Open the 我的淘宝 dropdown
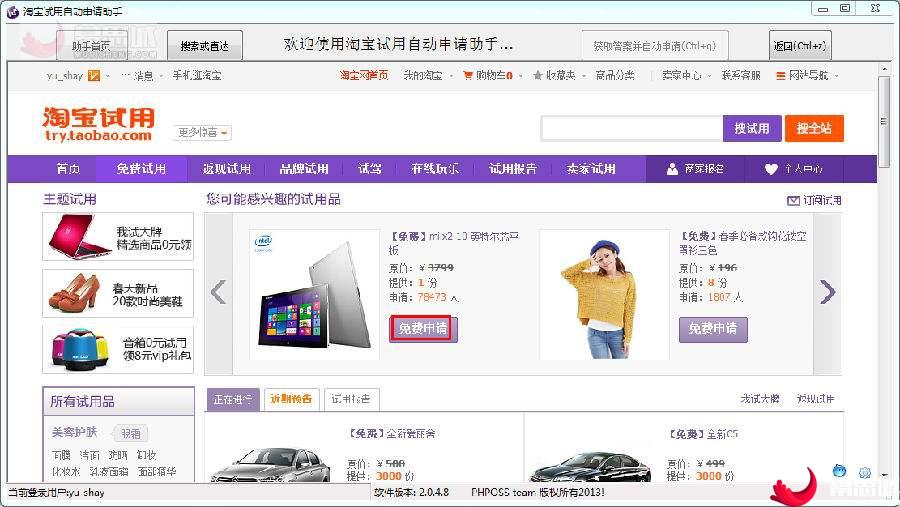This screenshot has width=900, height=507. click(428, 75)
